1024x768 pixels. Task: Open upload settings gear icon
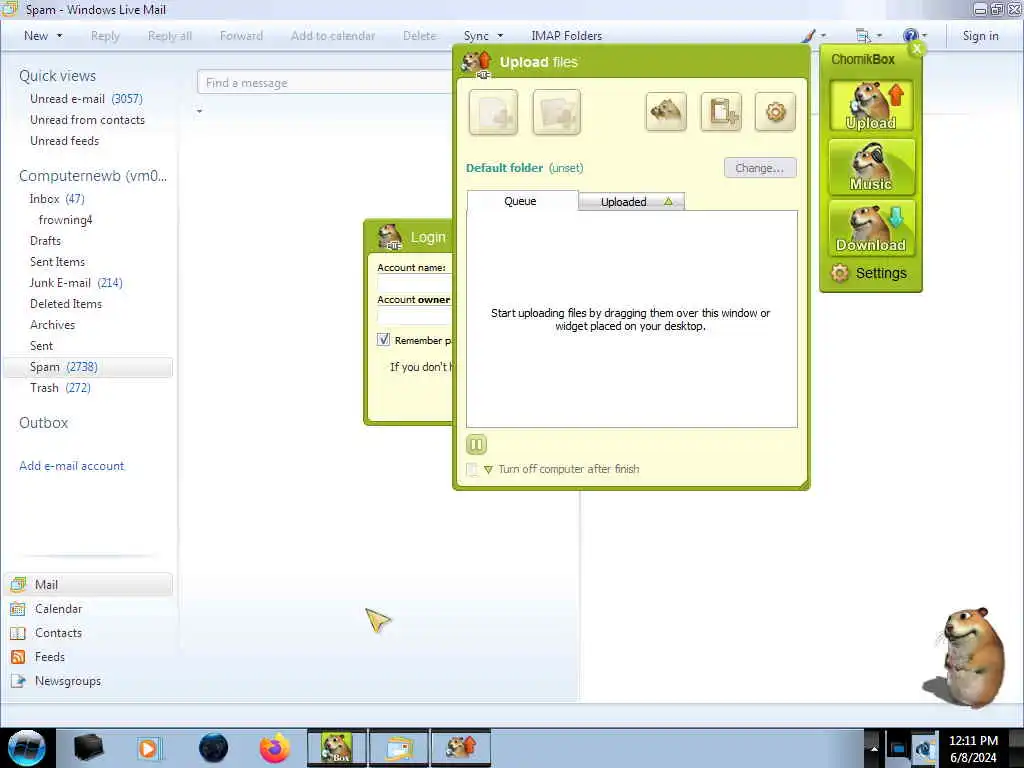click(775, 112)
